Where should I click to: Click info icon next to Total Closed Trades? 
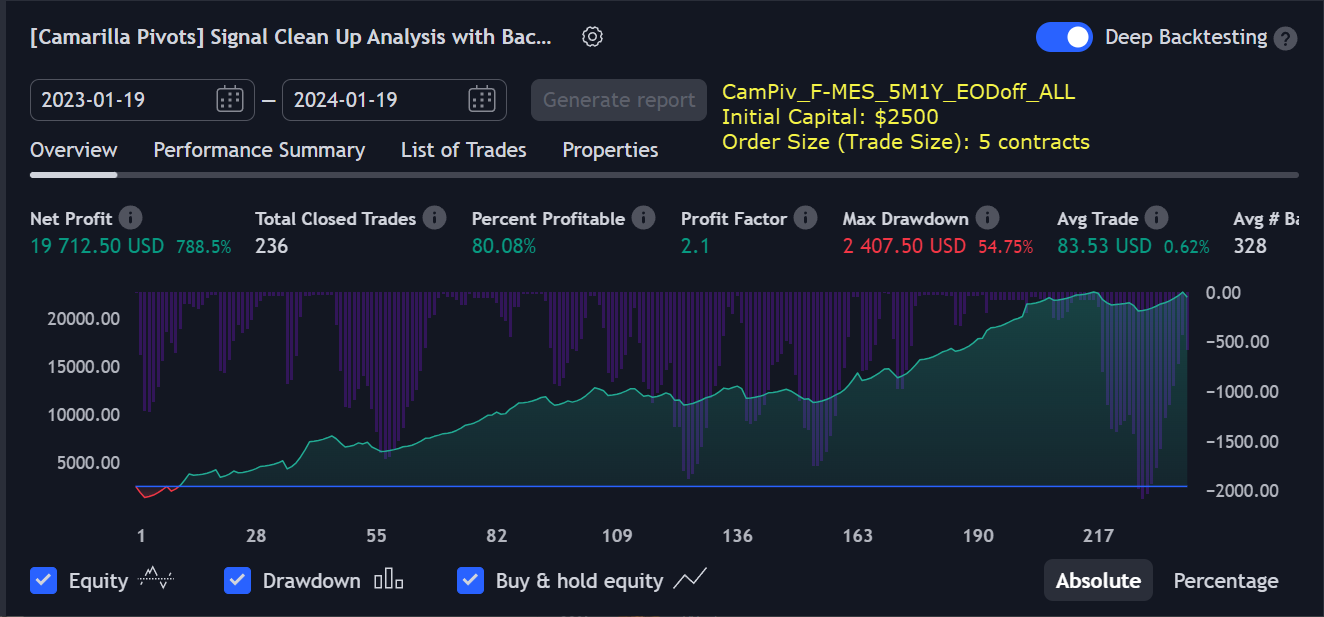click(x=434, y=218)
